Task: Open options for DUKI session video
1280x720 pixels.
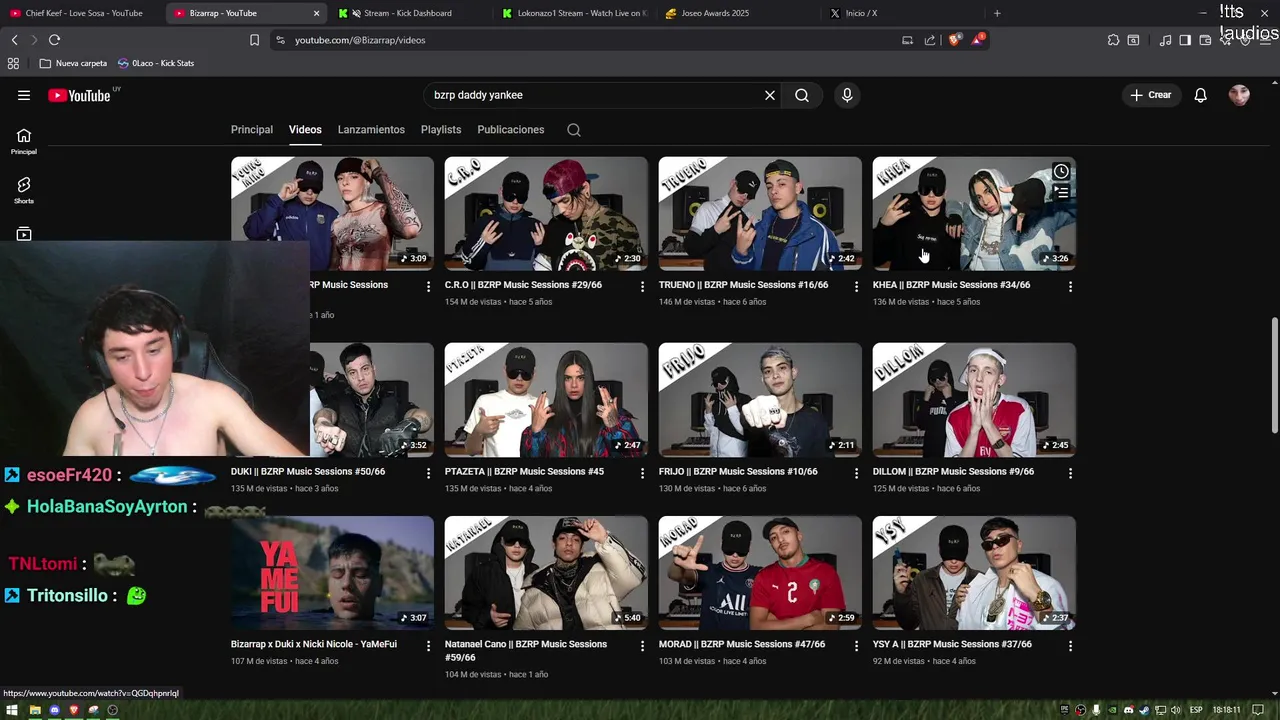Action: [x=428, y=473]
